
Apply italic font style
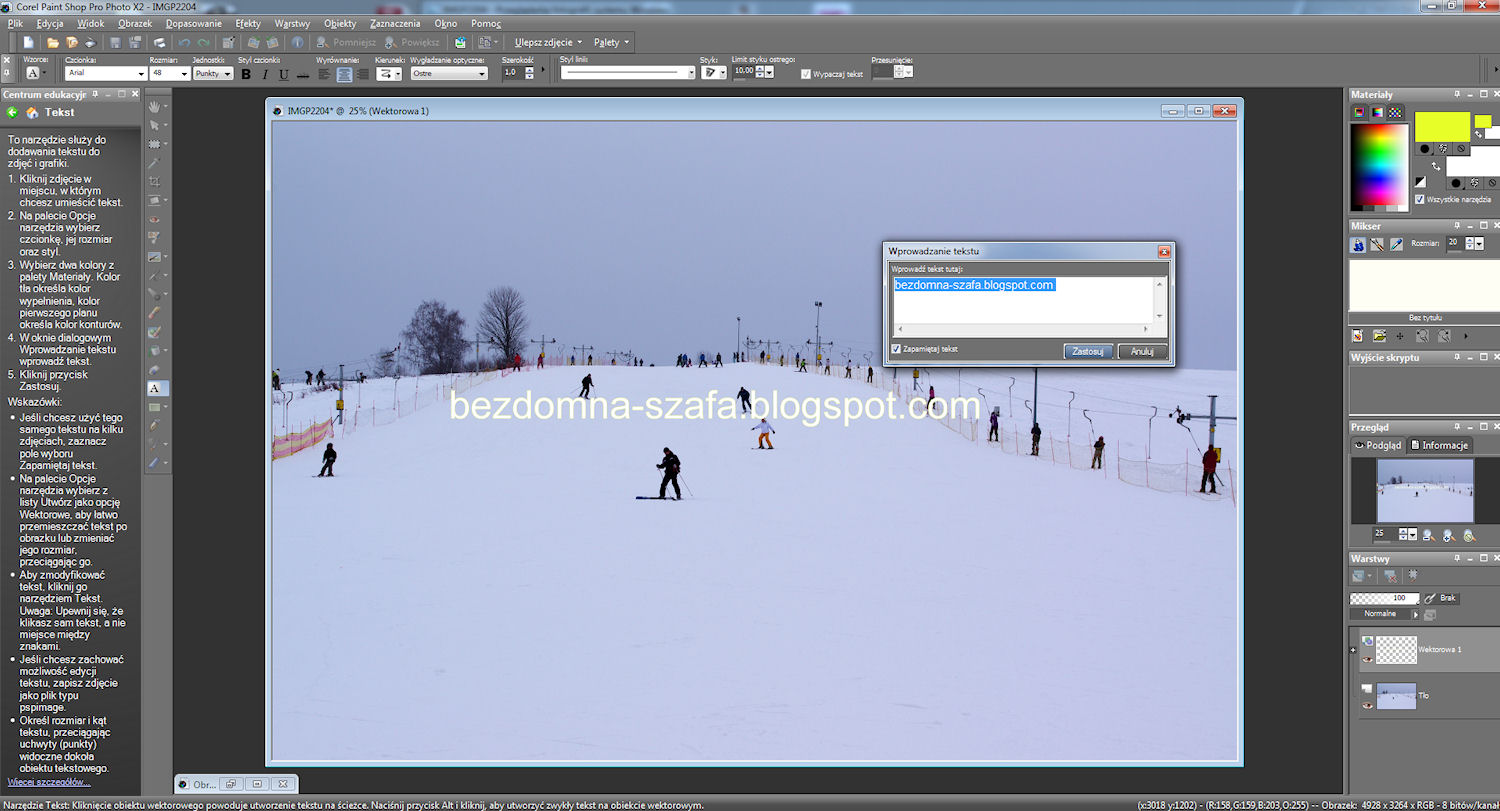(x=265, y=74)
